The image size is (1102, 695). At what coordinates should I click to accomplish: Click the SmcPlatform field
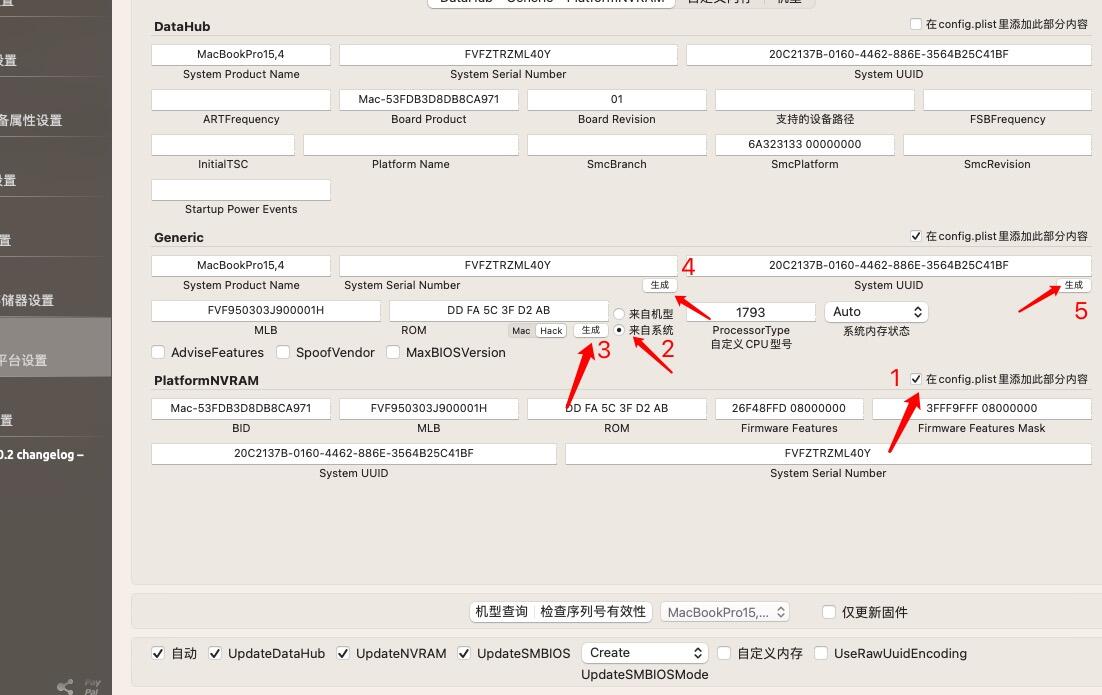pos(805,145)
